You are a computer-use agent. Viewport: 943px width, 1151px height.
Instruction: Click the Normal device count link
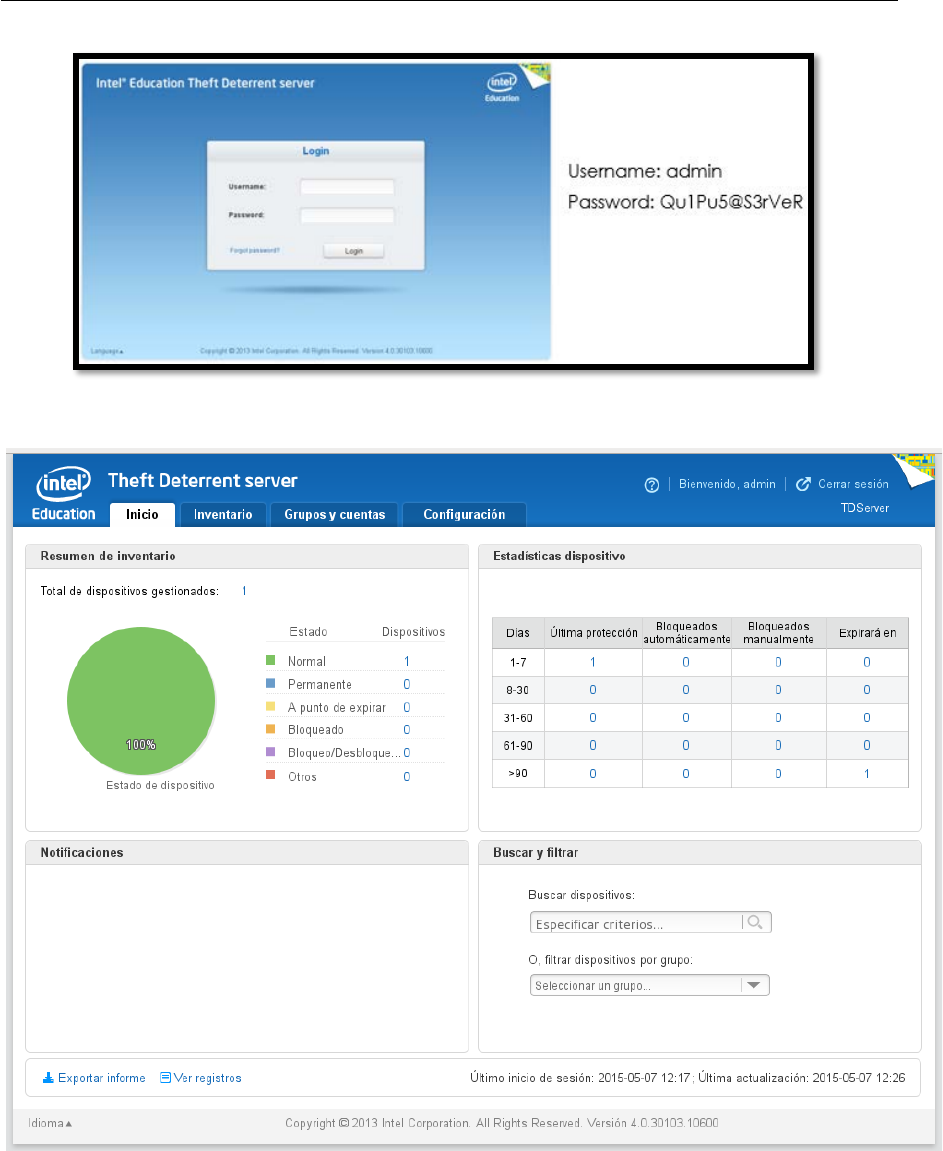pos(407,661)
